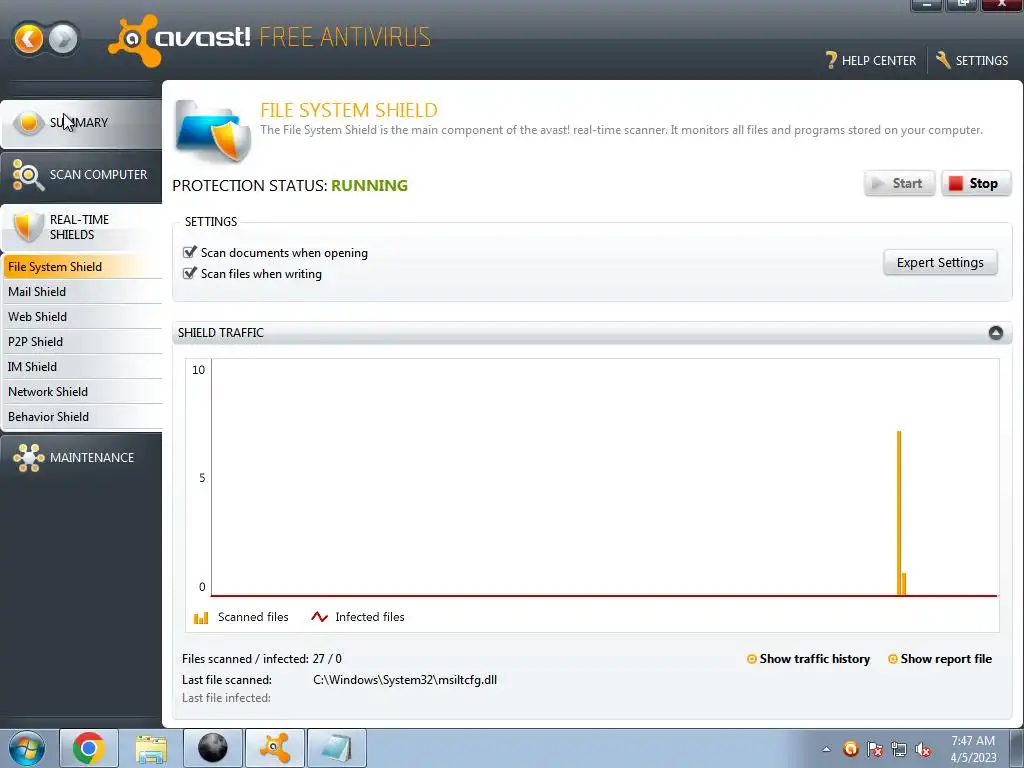The image size is (1024, 768).
Task: Select Behavior Shield
Action: click(x=82, y=417)
